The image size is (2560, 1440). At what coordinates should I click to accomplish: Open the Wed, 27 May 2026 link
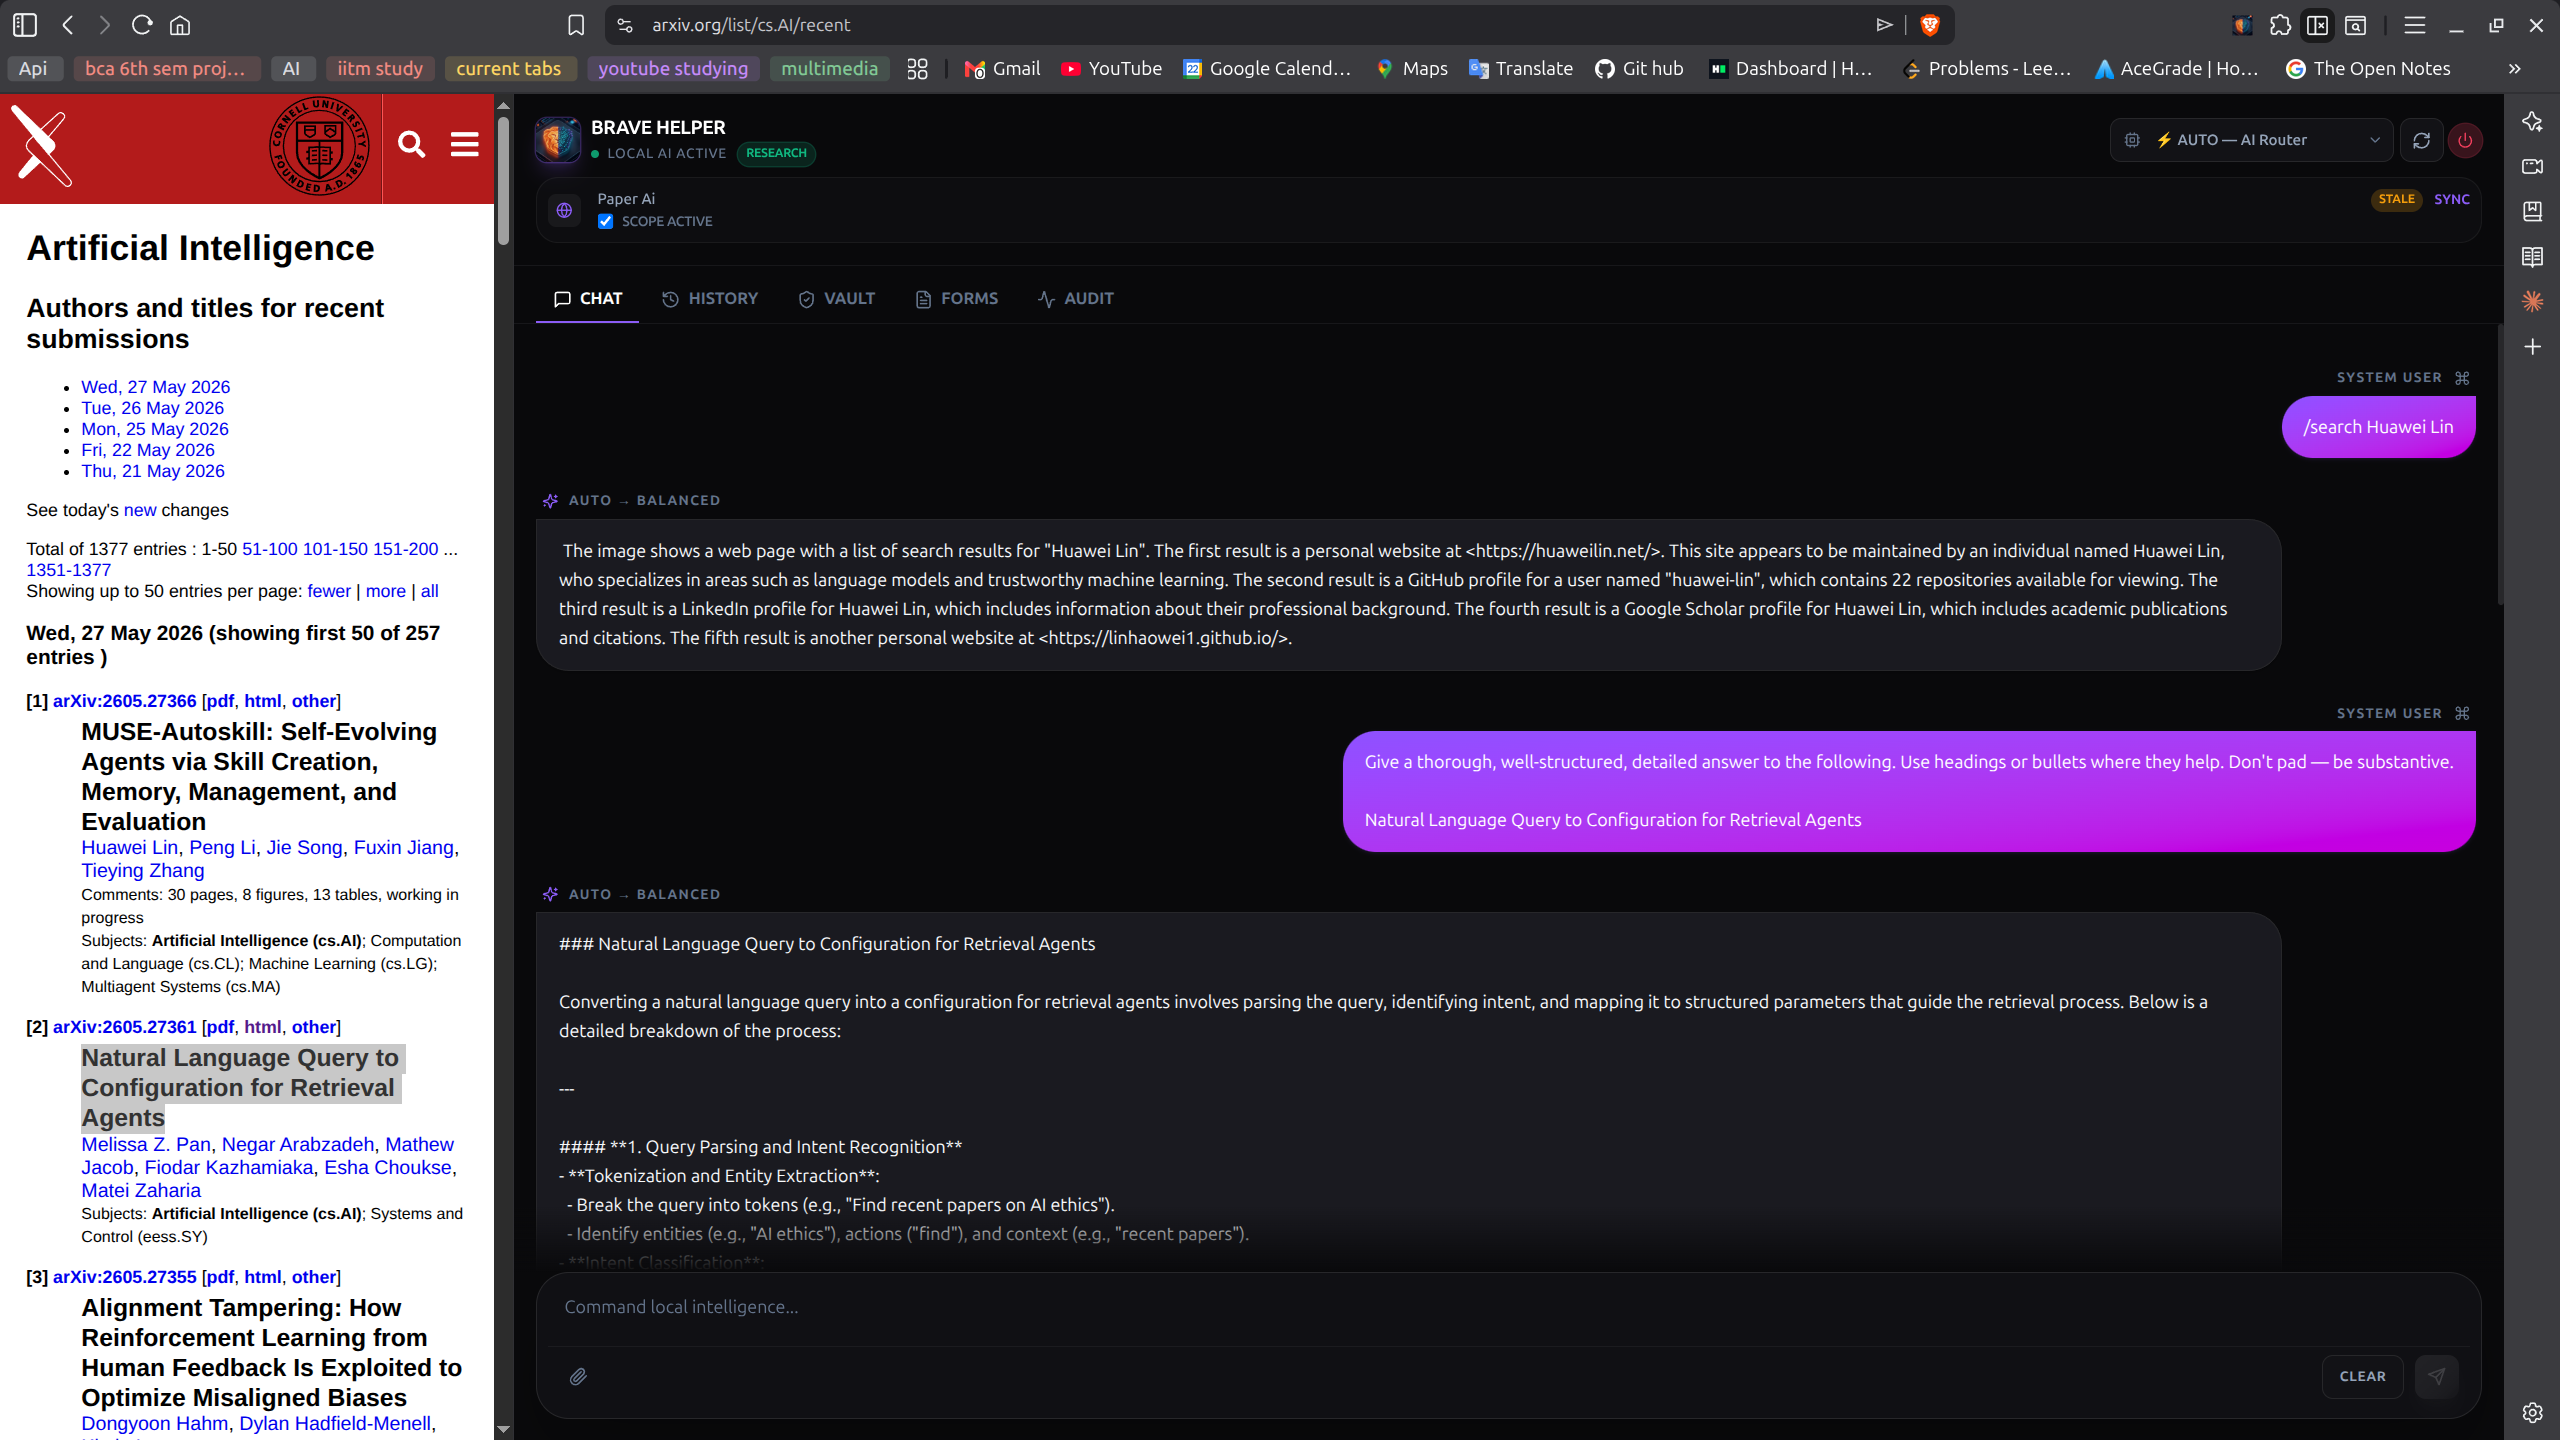[155, 387]
